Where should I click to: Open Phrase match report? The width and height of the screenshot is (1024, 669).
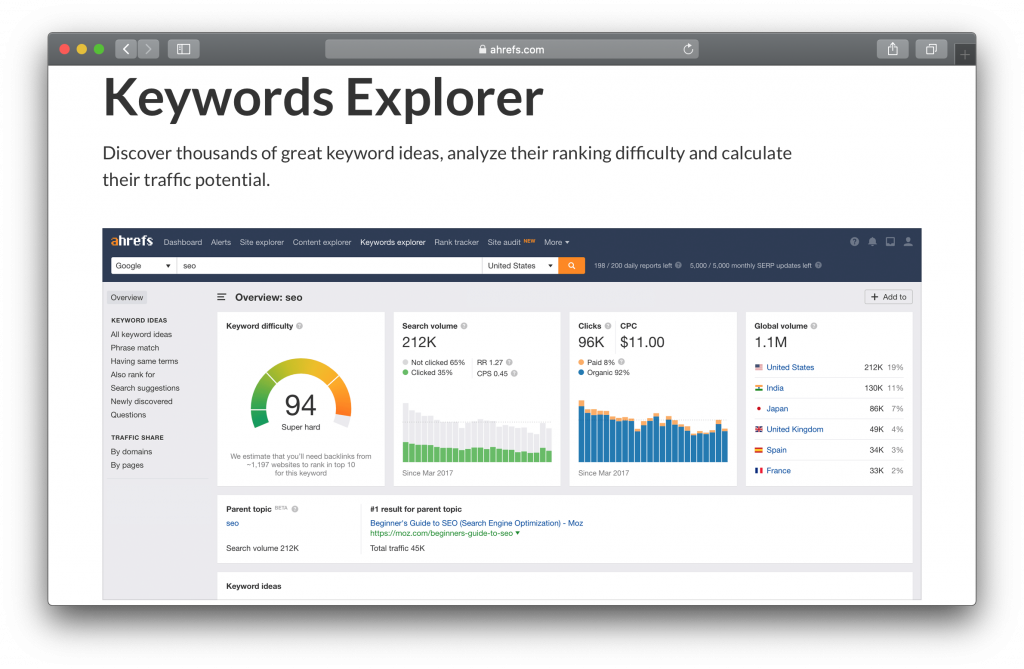click(135, 348)
